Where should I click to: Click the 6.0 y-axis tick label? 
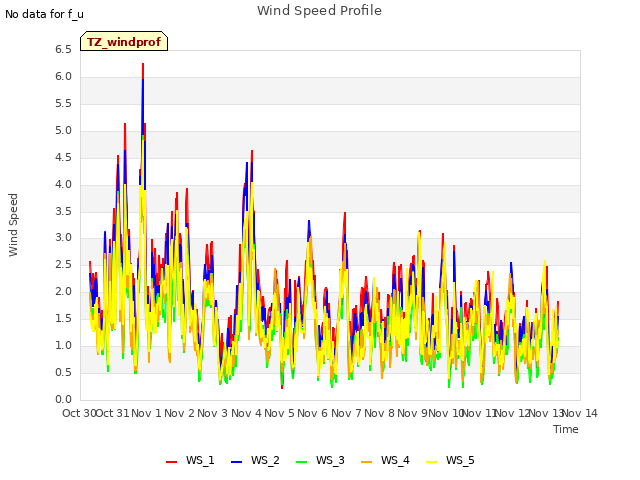click(x=63, y=76)
